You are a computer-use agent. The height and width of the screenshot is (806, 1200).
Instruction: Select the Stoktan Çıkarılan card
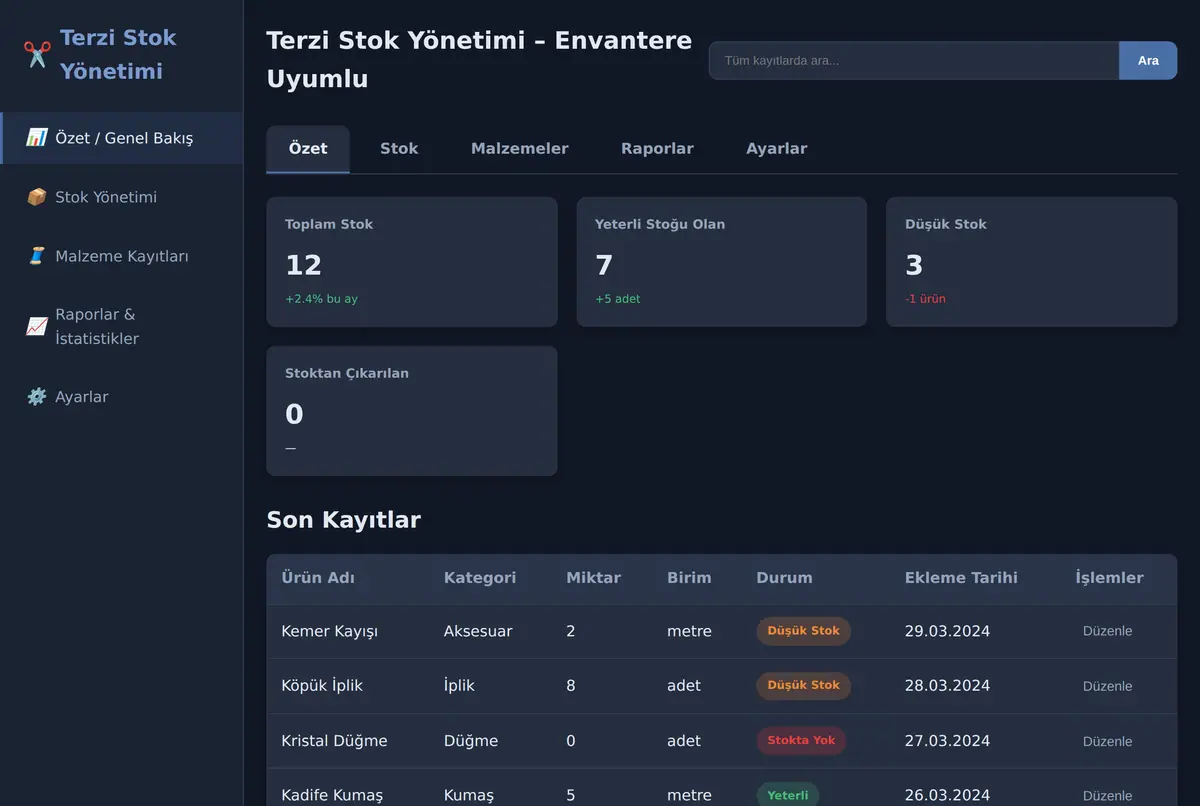point(412,411)
